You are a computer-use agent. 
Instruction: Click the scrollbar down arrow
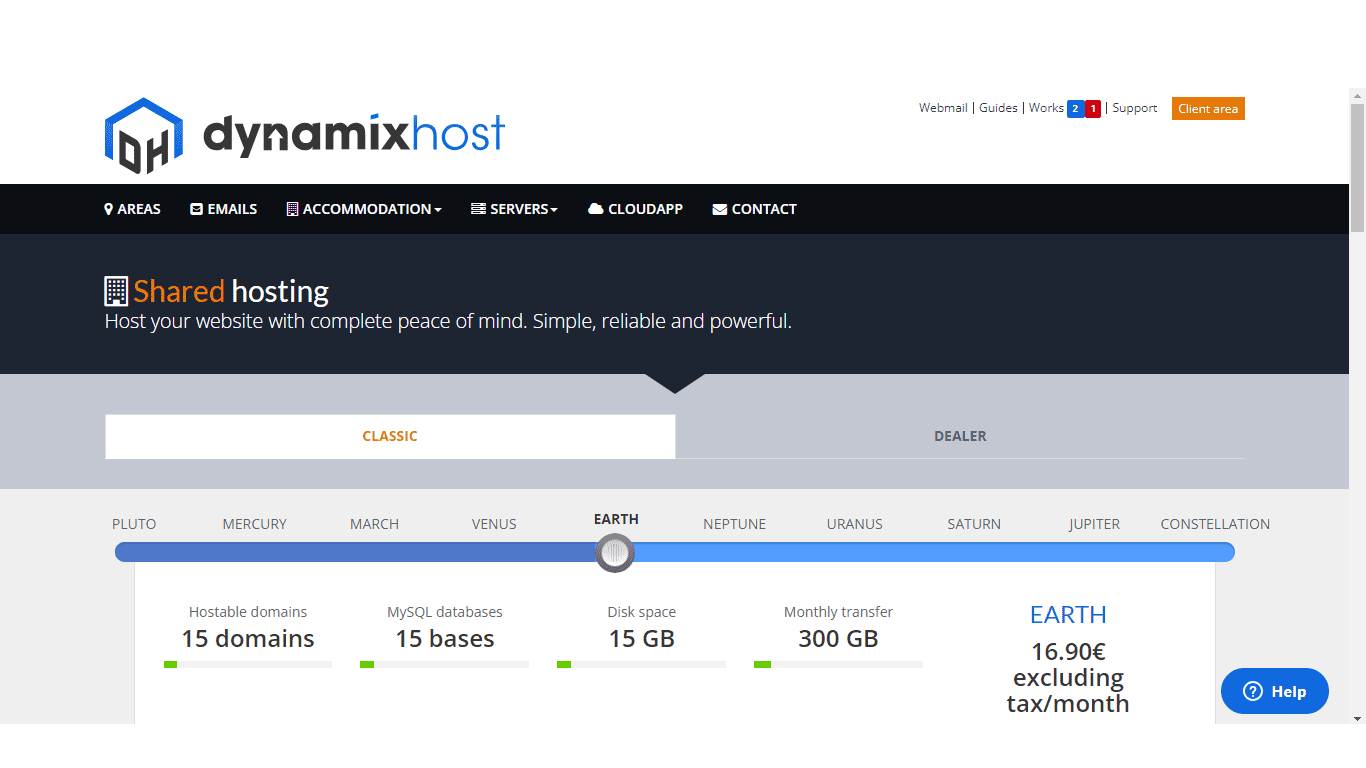(x=1357, y=717)
